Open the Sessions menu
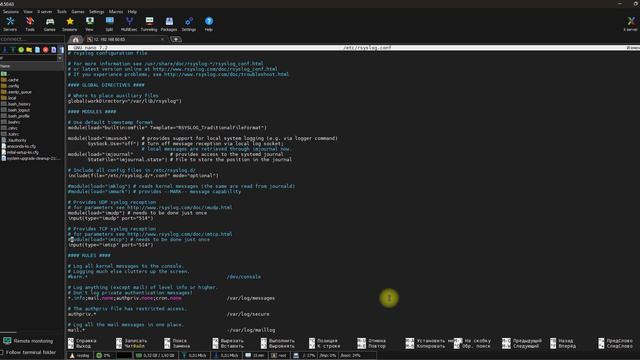Viewport: 640px width, 360px height. 11,12
